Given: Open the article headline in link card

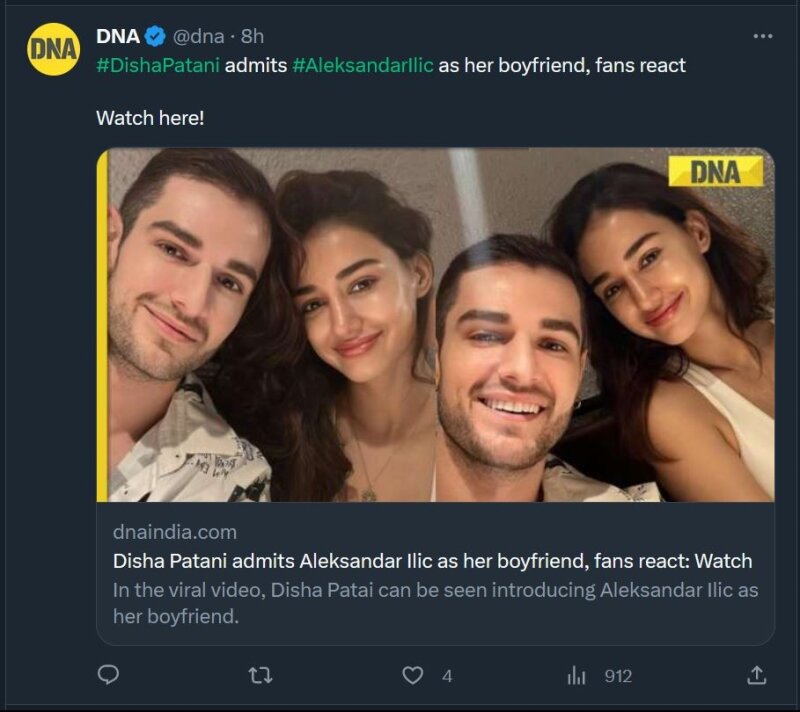Looking at the screenshot, I should click(x=432, y=561).
